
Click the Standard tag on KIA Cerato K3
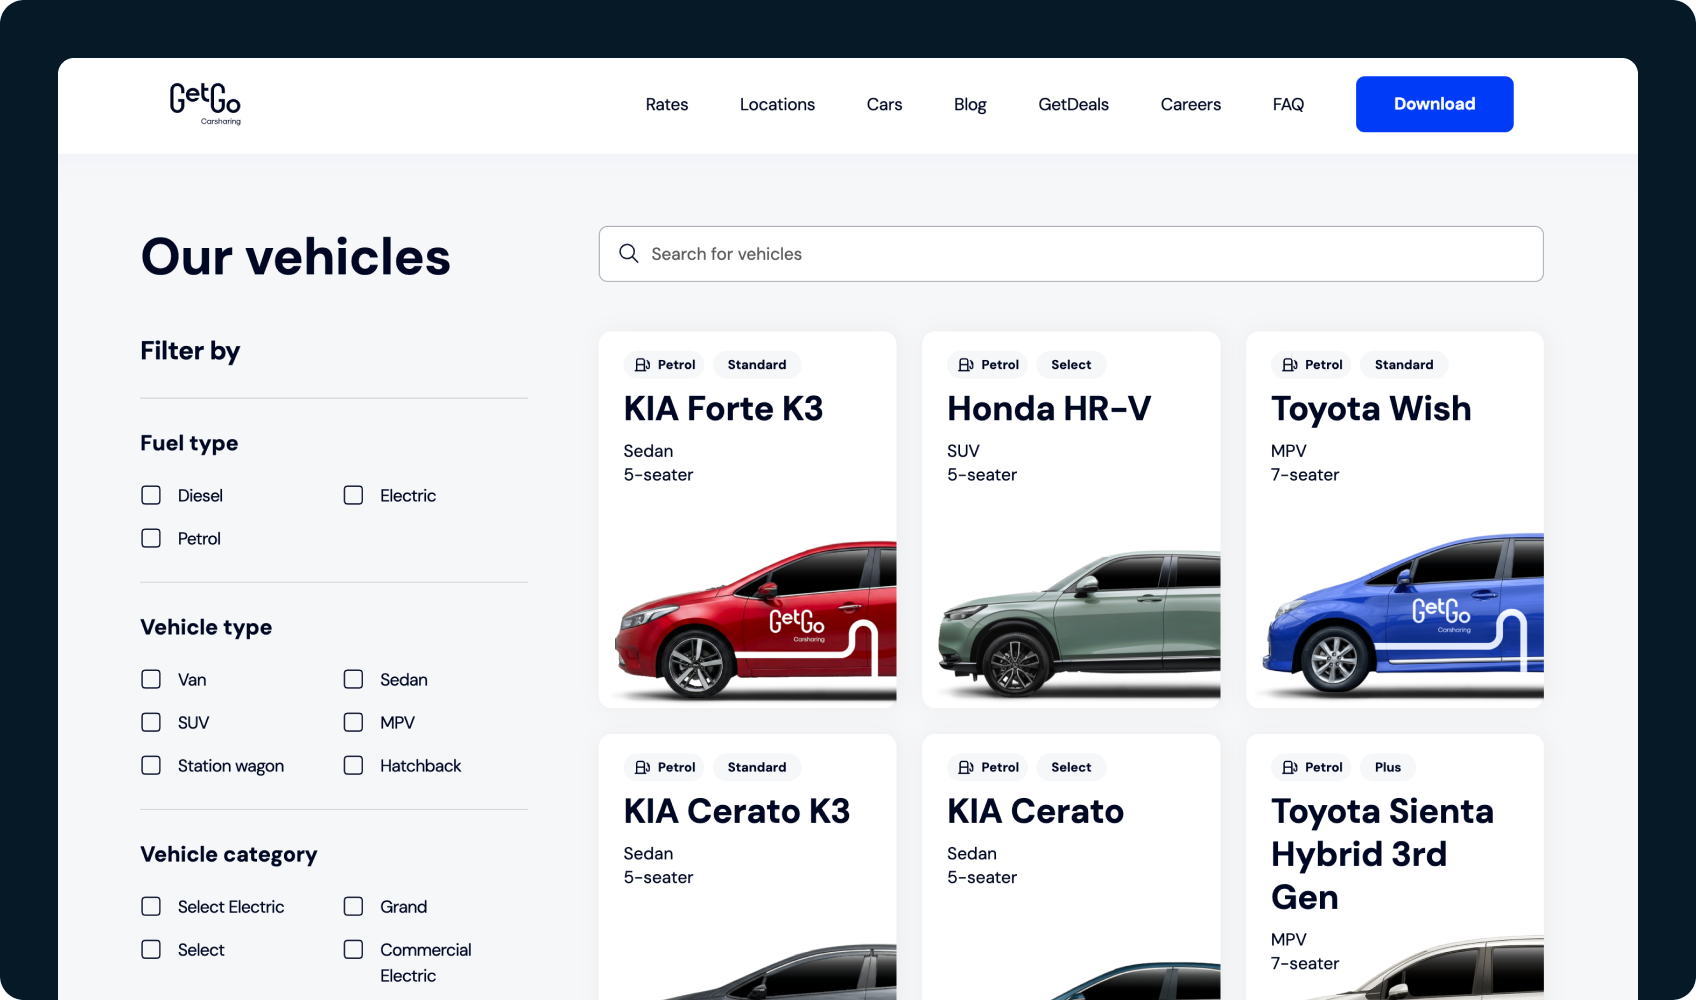pyautogui.click(x=757, y=767)
